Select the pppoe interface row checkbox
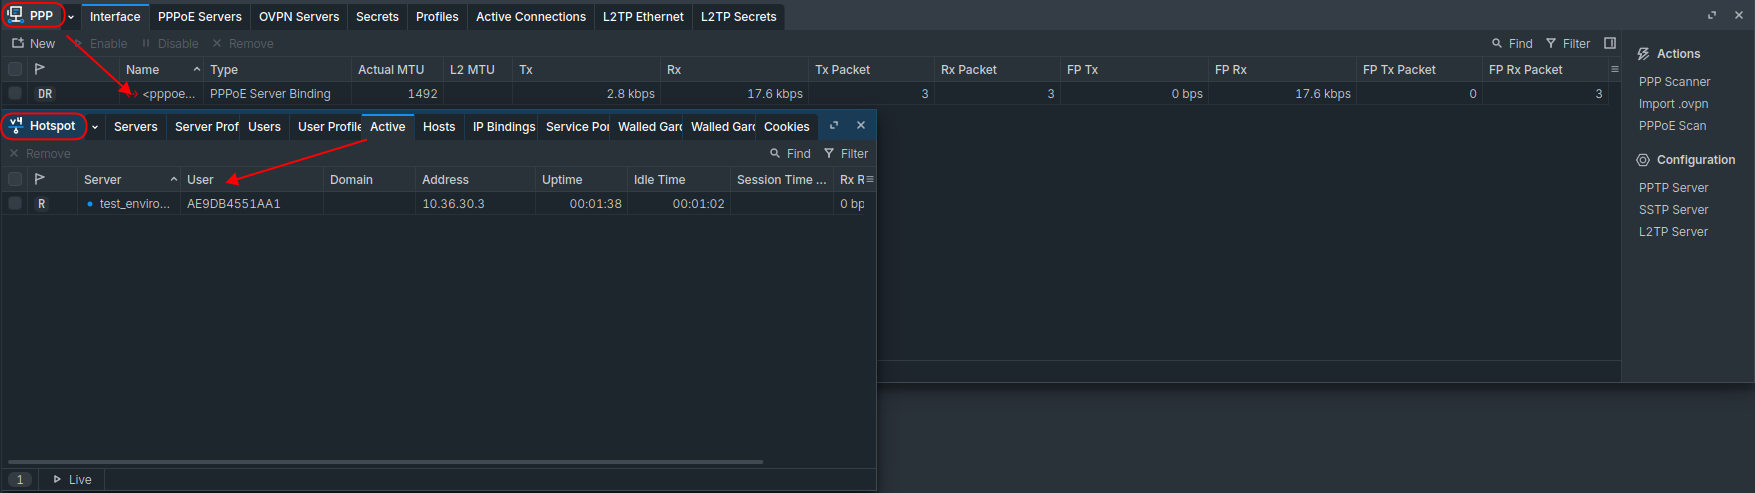The width and height of the screenshot is (1755, 493). point(15,94)
